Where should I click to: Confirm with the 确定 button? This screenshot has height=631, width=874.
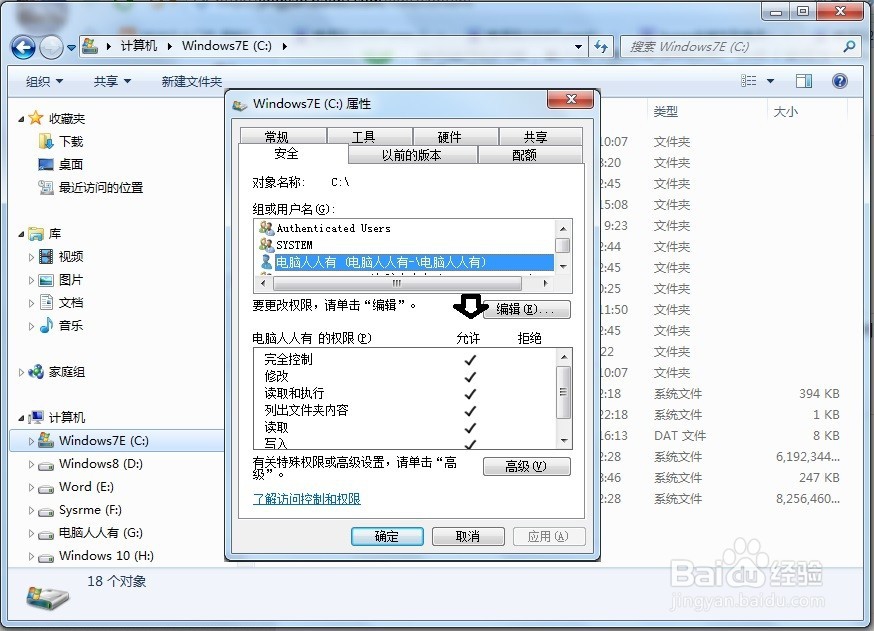[x=387, y=536]
